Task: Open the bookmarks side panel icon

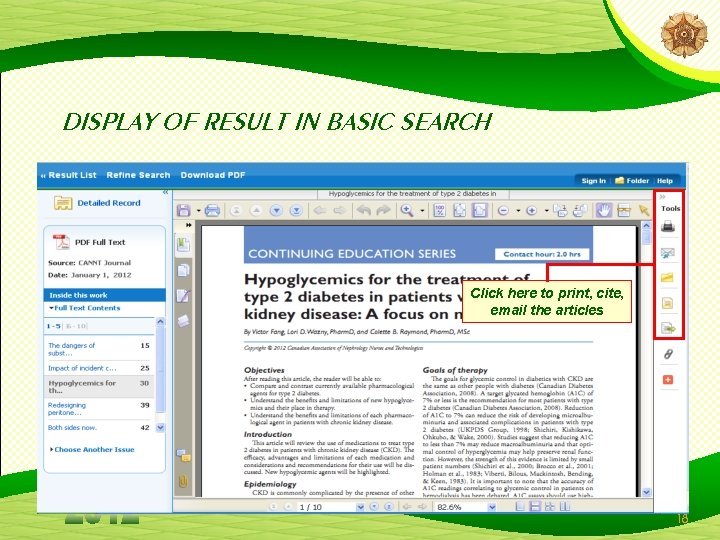Action: (183, 244)
